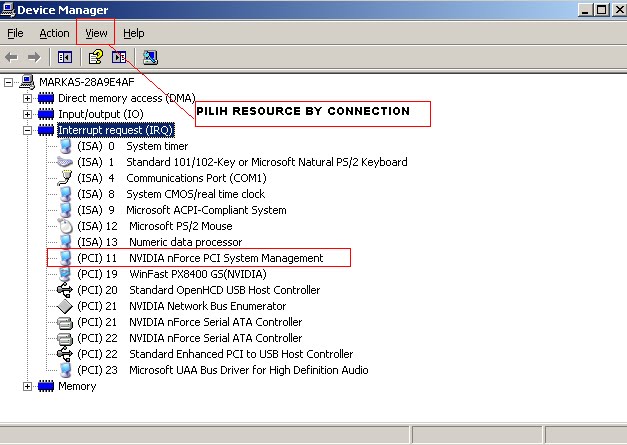Click Scan for hardware changes icon
Viewport: 627px width, 445px height.
click(150, 57)
